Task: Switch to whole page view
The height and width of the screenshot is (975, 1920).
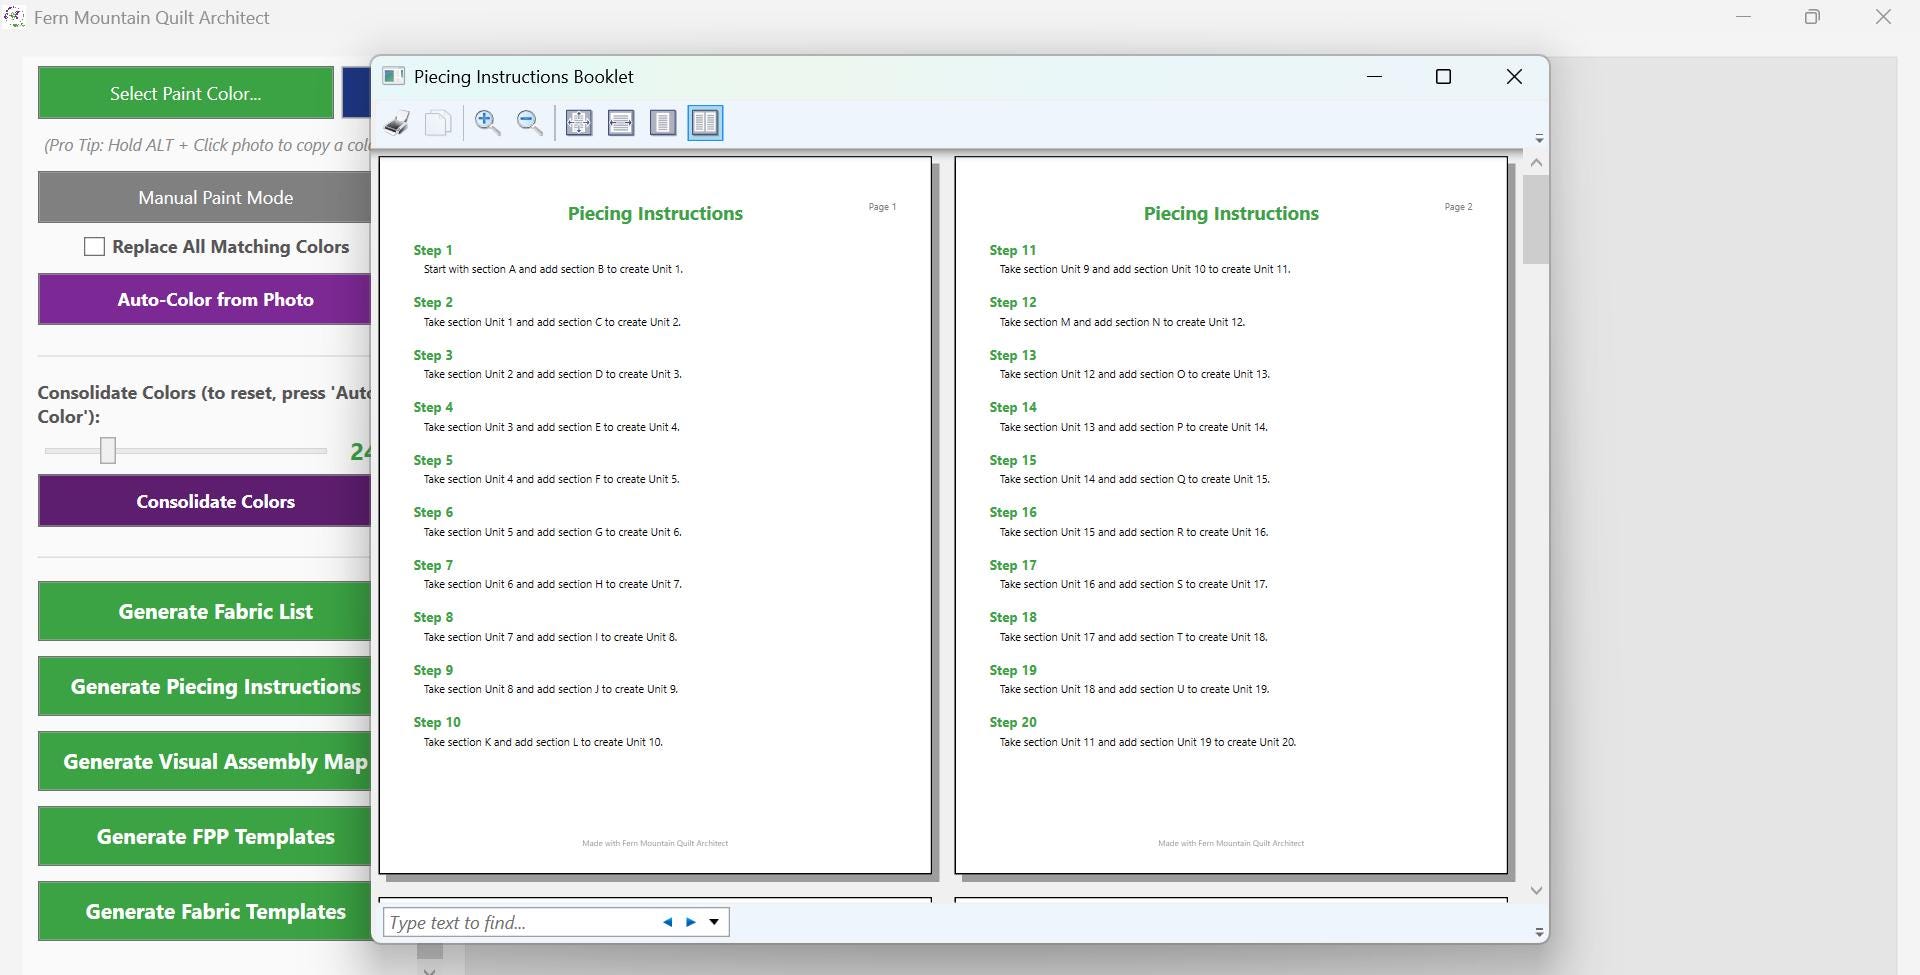Action: pyautogui.click(x=663, y=123)
